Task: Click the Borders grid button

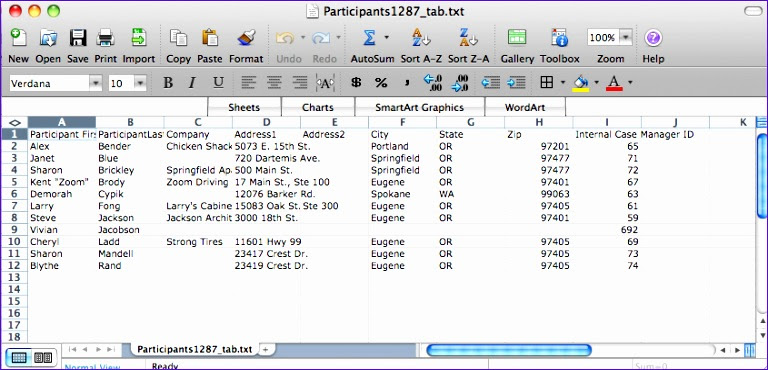Action: point(547,83)
